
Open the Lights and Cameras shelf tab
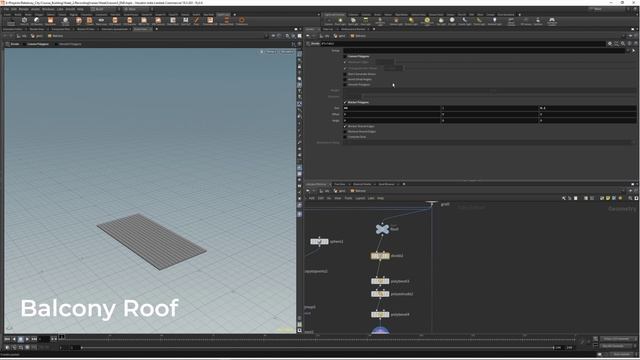click(x=334, y=15)
